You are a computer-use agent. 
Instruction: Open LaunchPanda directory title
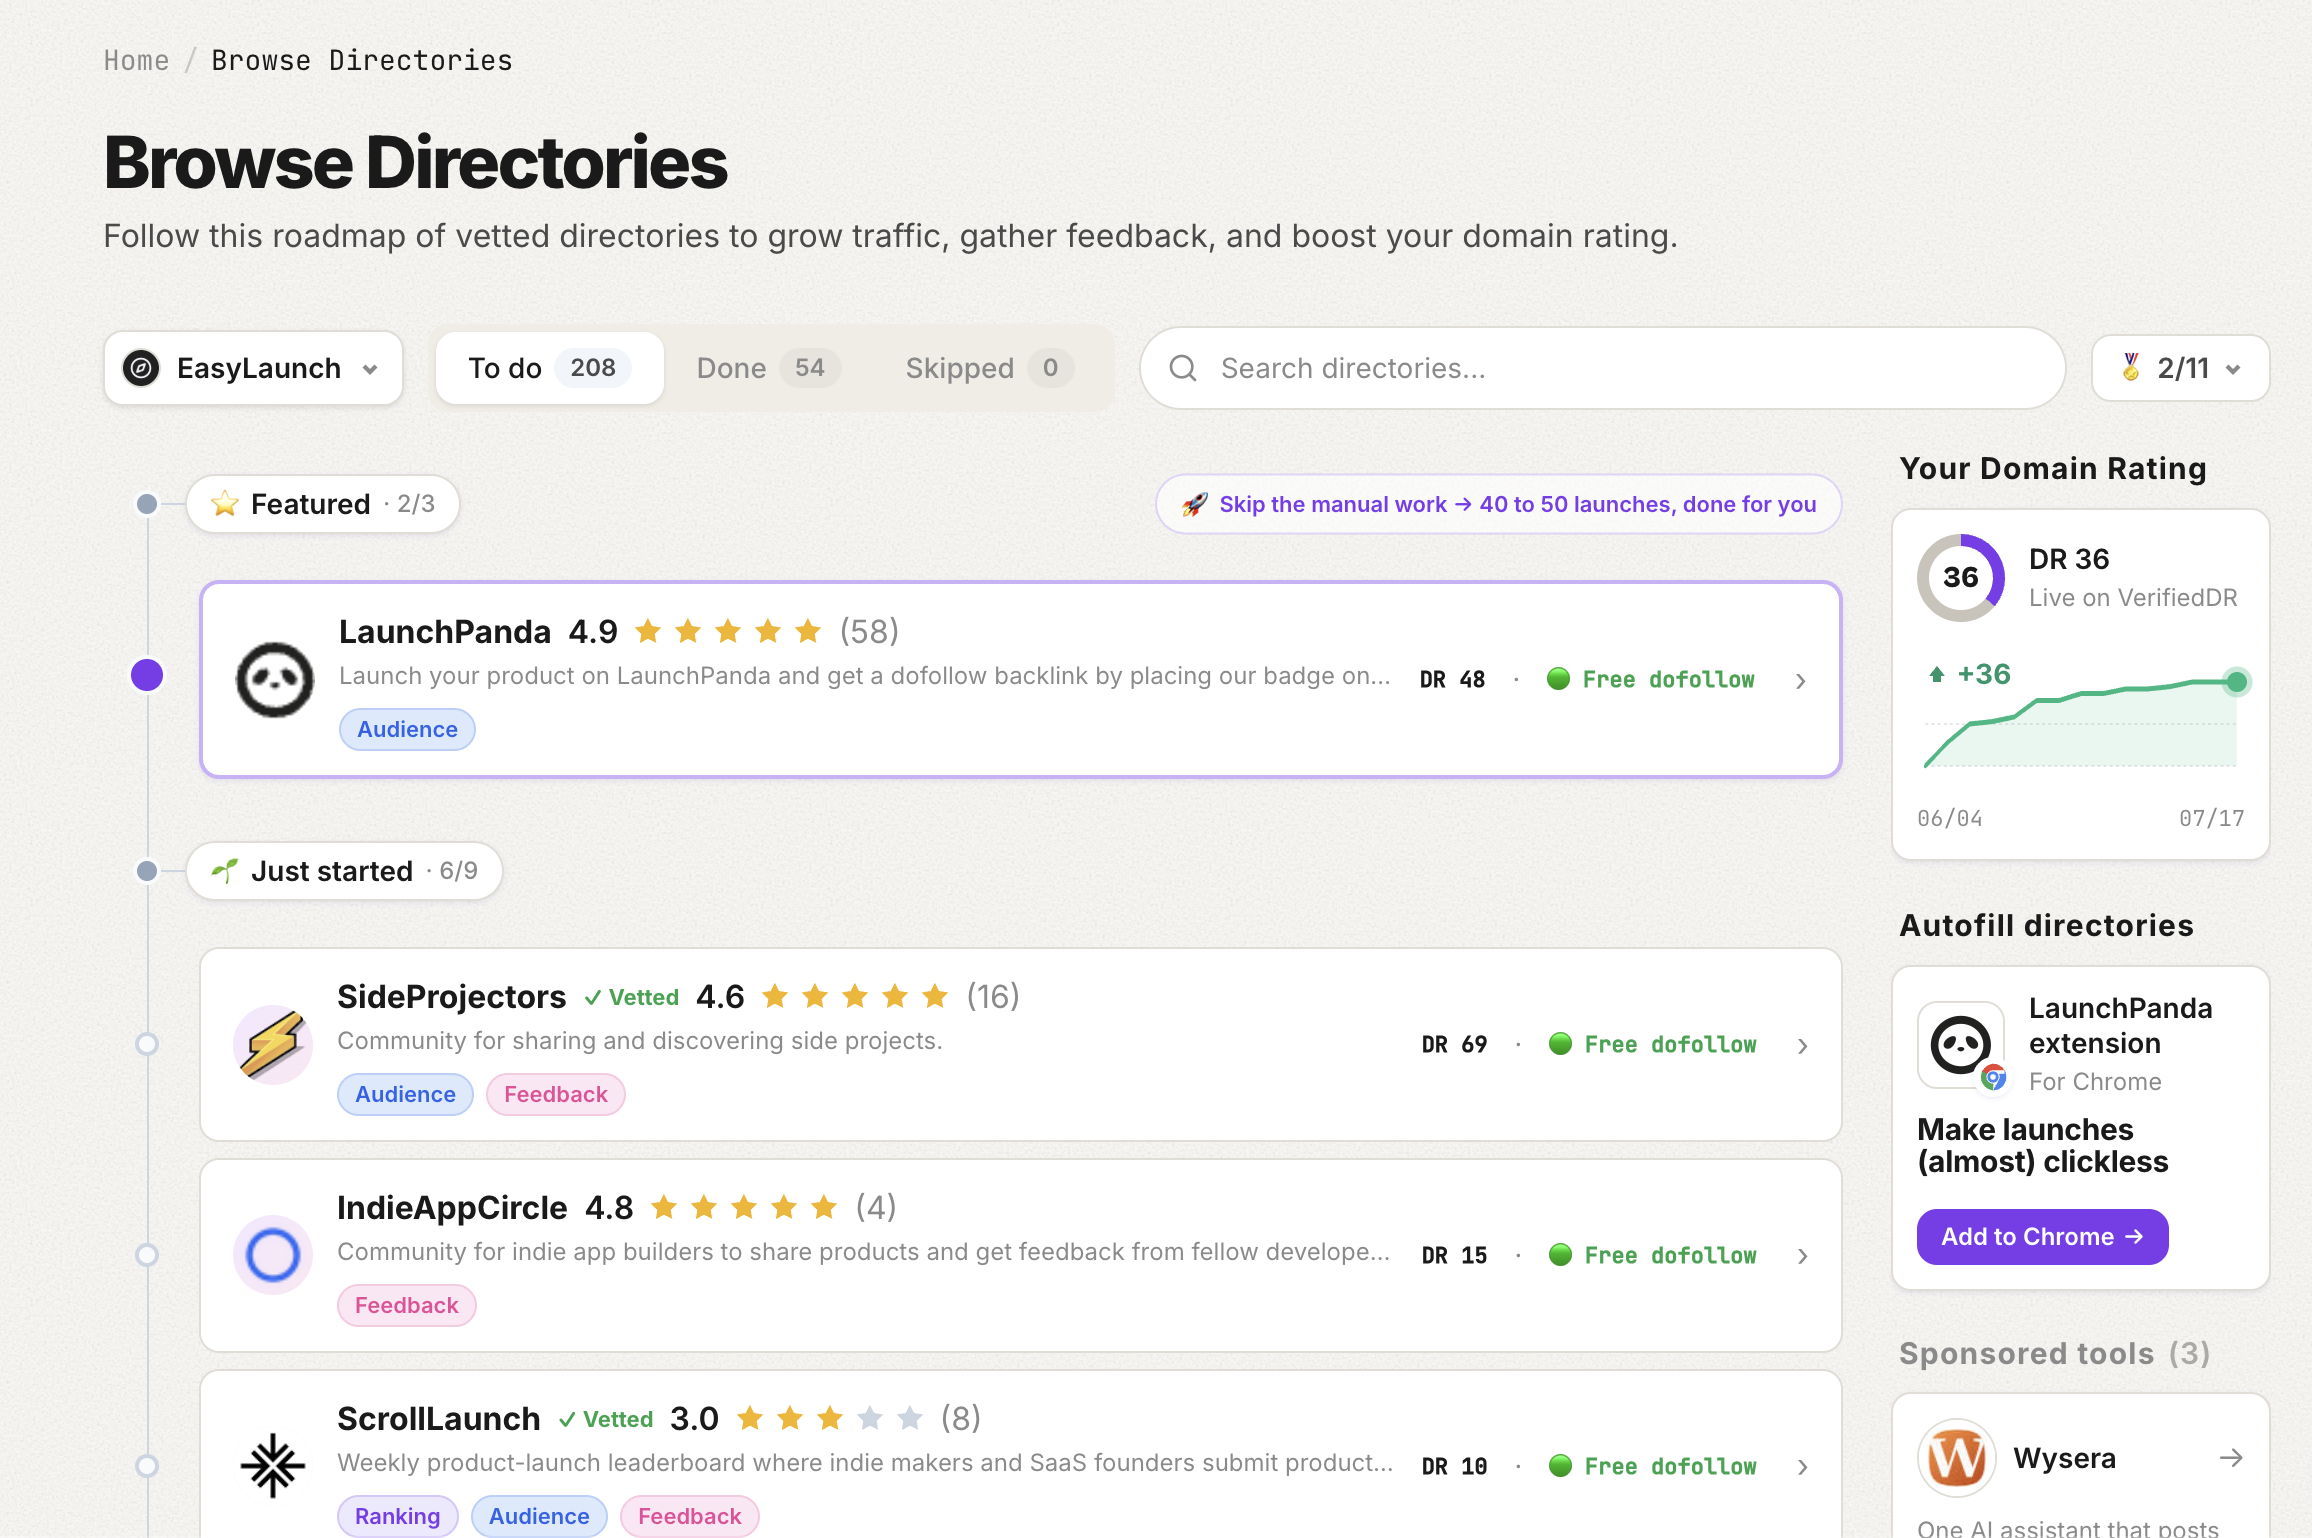(x=445, y=632)
